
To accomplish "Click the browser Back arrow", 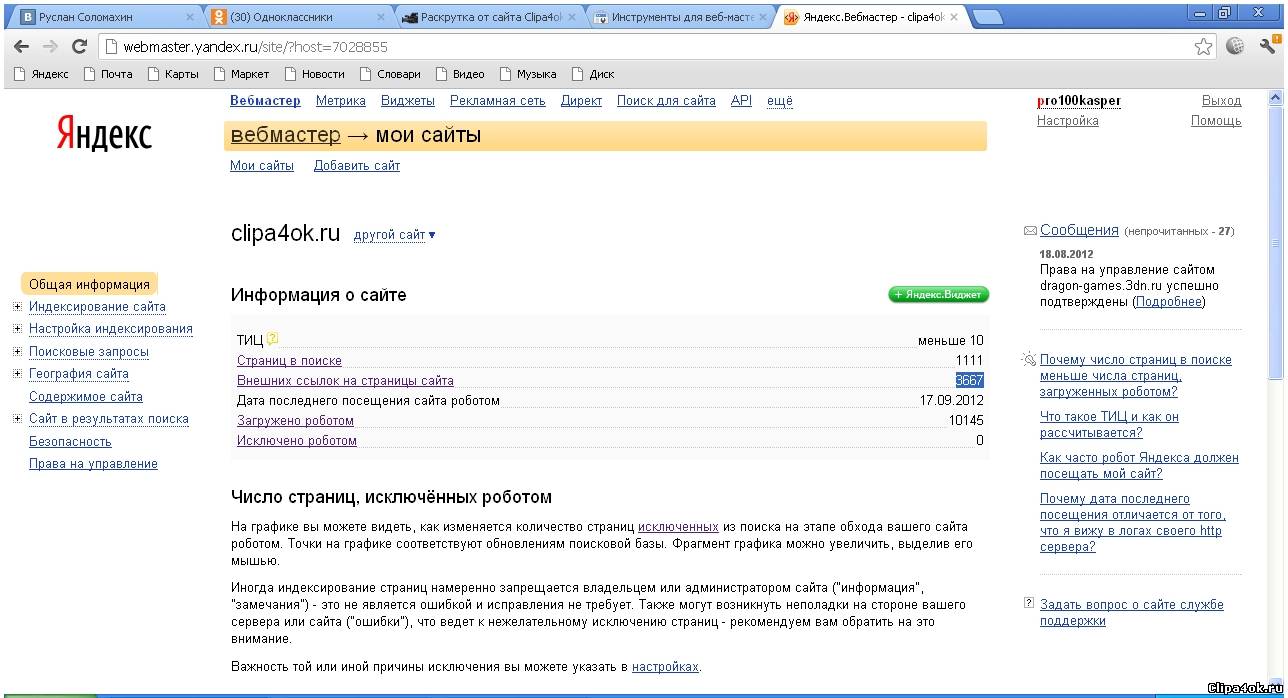I will pos(21,46).
